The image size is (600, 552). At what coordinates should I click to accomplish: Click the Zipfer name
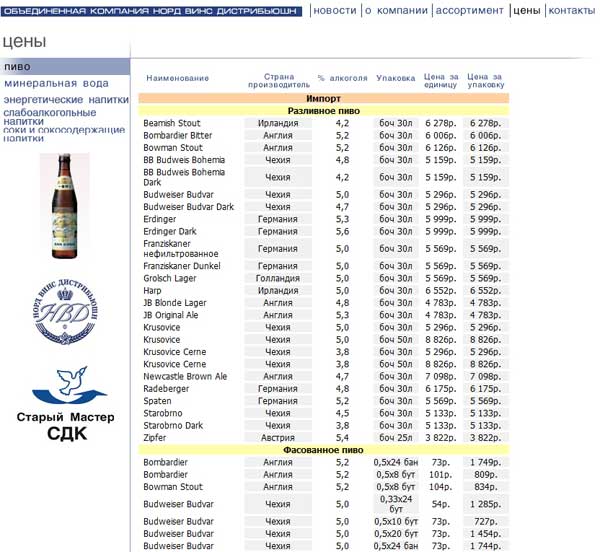155,438
